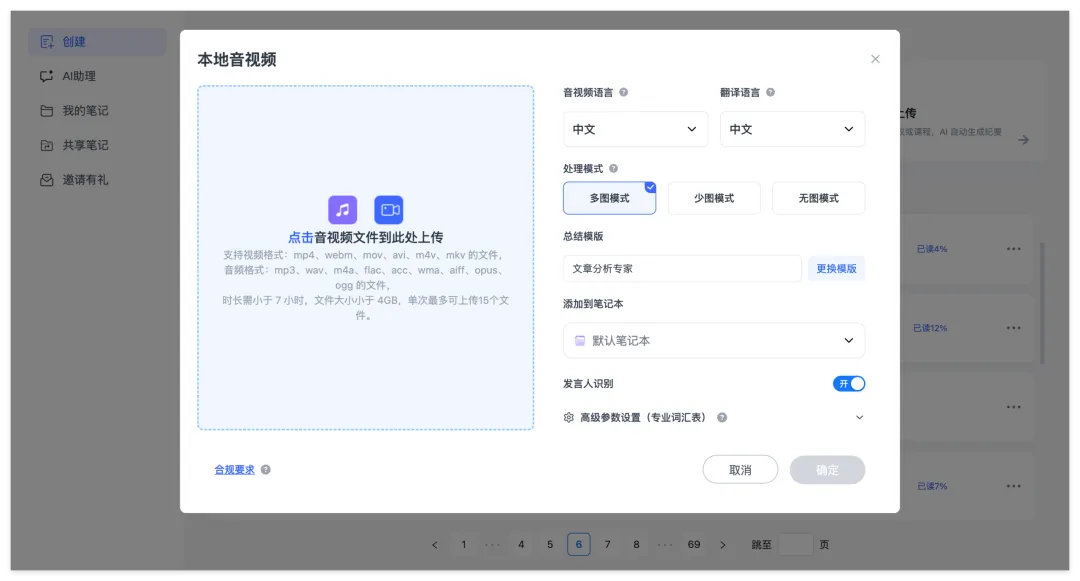Click the 共享笔记 folder icon
The image size is (1080, 581).
[47, 145]
